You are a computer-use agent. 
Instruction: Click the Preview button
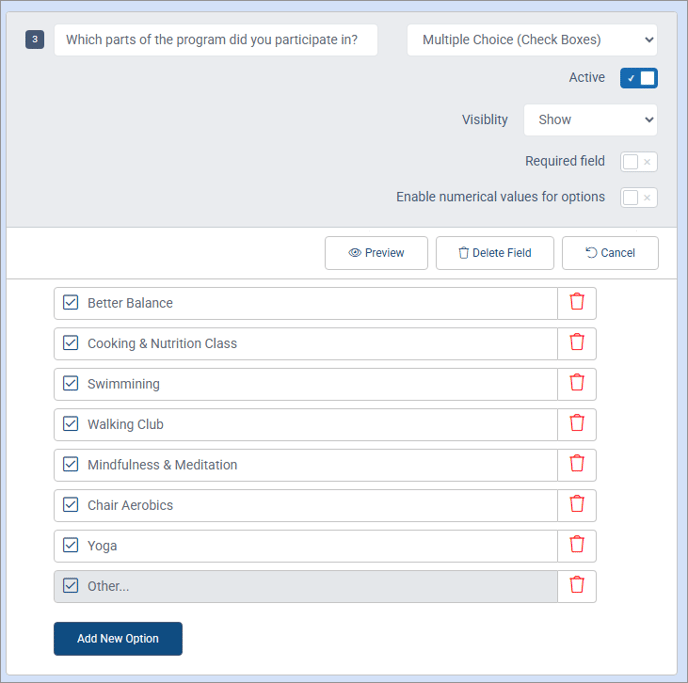click(x=376, y=253)
